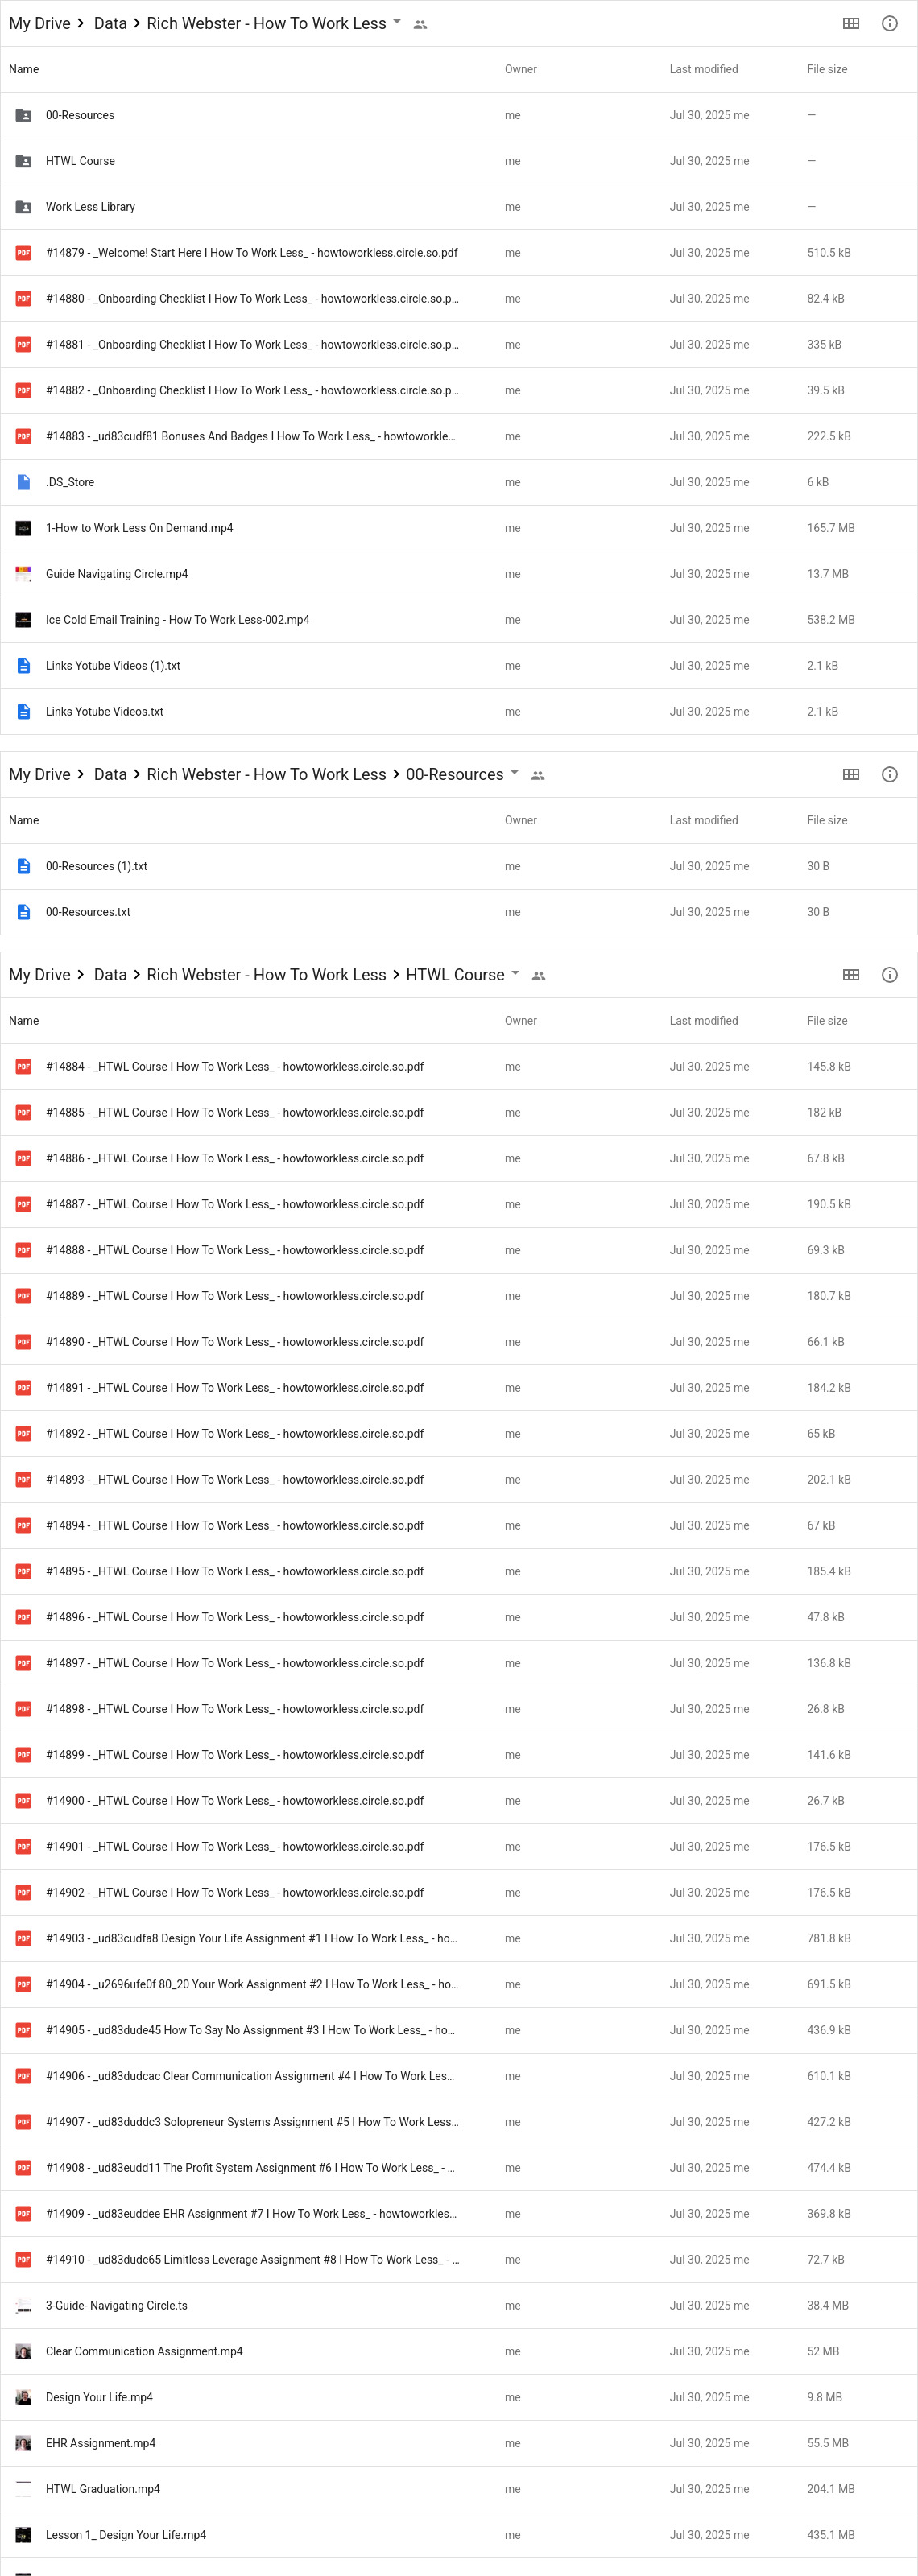
Task: Select '#14906 - Clear Communication Assignment #4' file
Action: pos(250,2076)
